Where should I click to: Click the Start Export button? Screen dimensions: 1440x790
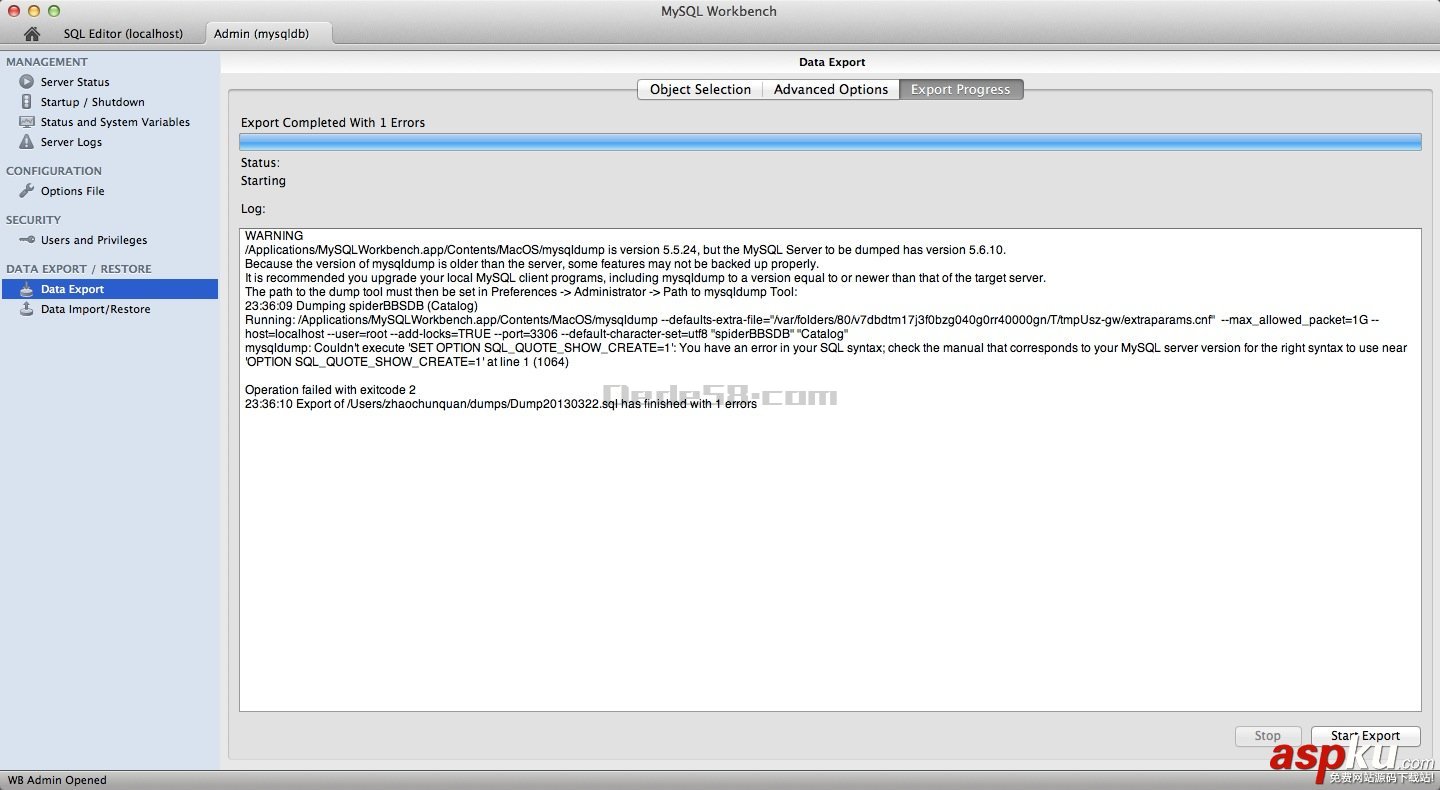(x=1365, y=736)
